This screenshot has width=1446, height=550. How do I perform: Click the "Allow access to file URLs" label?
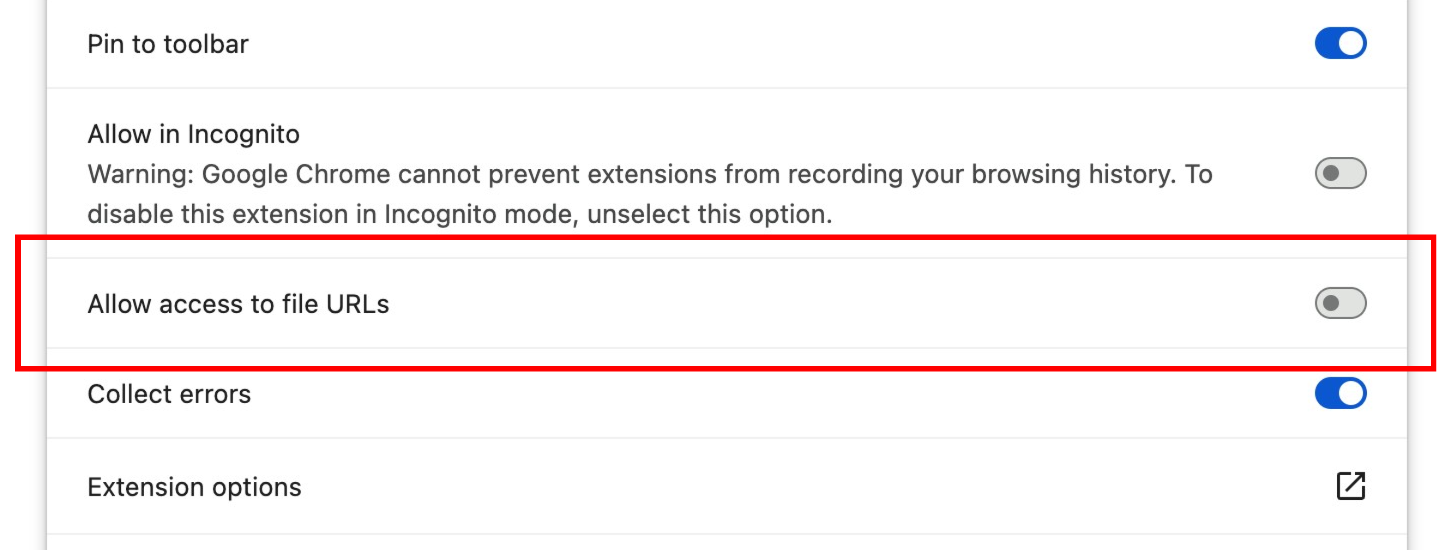238,304
